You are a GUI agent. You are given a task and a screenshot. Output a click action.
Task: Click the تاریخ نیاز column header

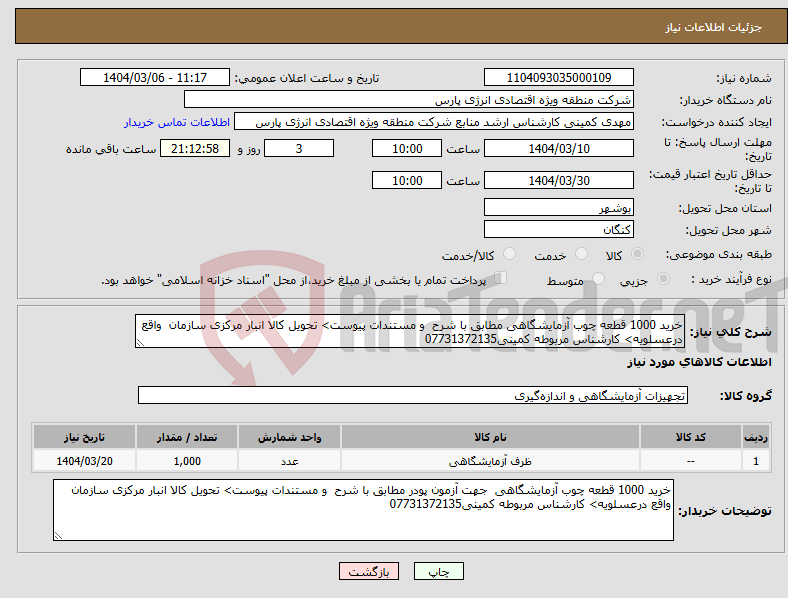coord(84,437)
